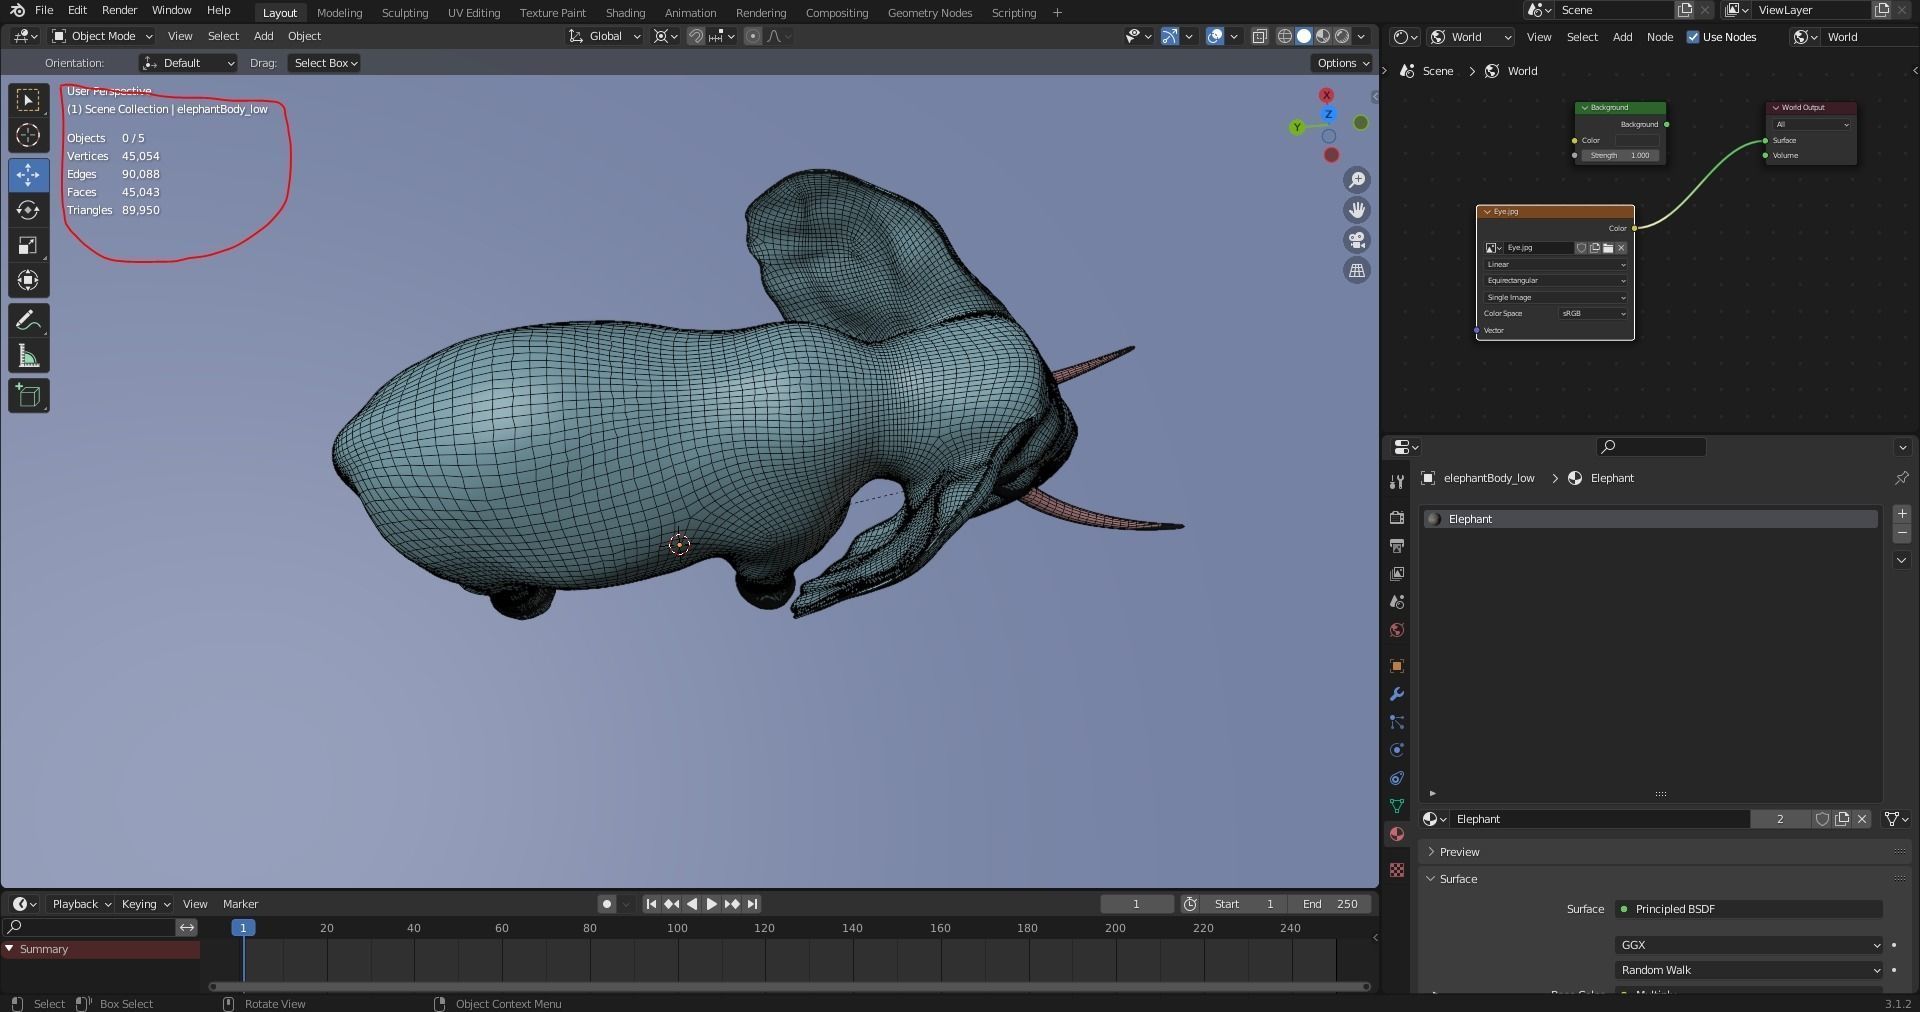1920x1012 pixels.
Task: Click the Zoom viewport magnifier icon
Action: [x=1357, y=180]
